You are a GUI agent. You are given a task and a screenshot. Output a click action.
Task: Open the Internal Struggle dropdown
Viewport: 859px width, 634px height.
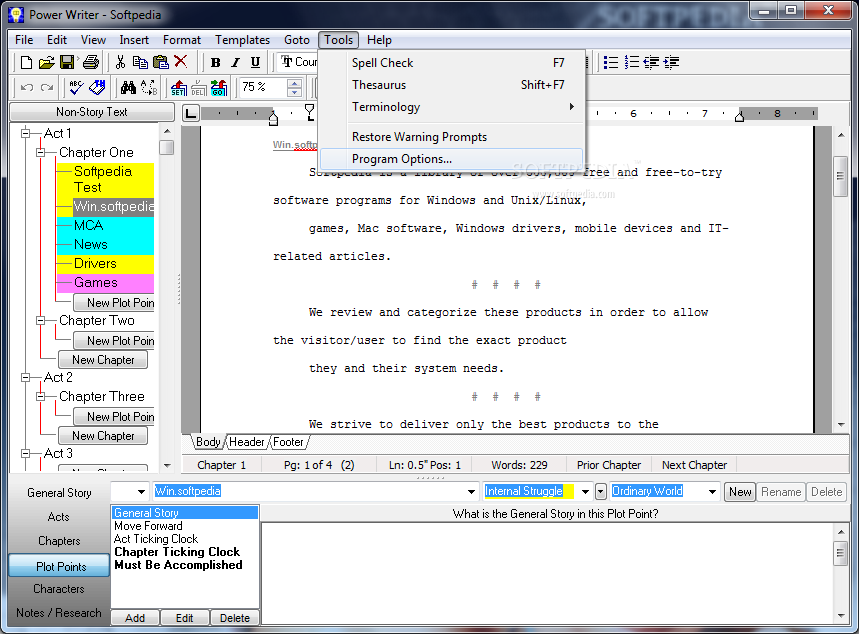(585, 492)
